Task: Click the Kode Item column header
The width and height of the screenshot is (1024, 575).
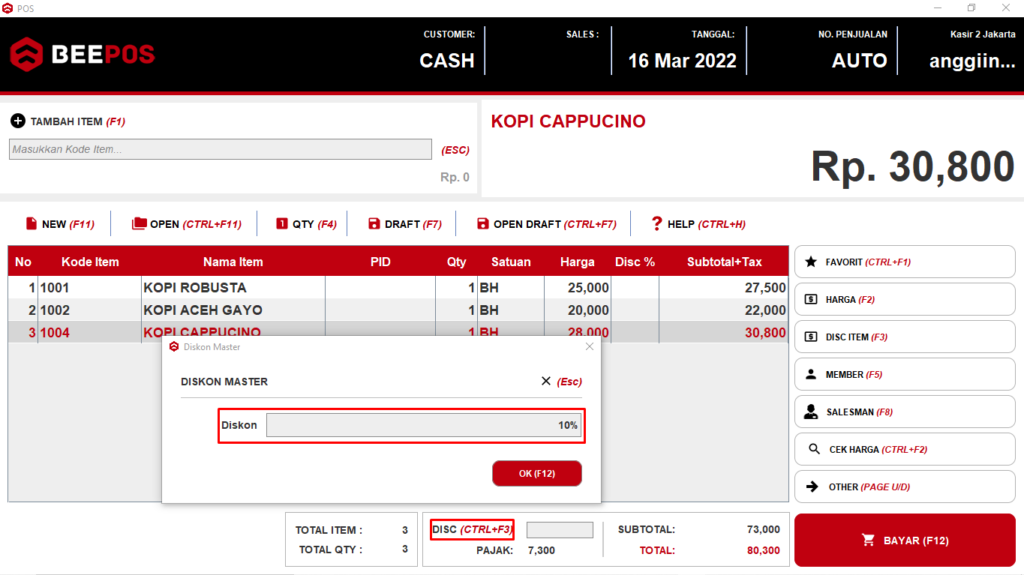Action: (90, 262)
